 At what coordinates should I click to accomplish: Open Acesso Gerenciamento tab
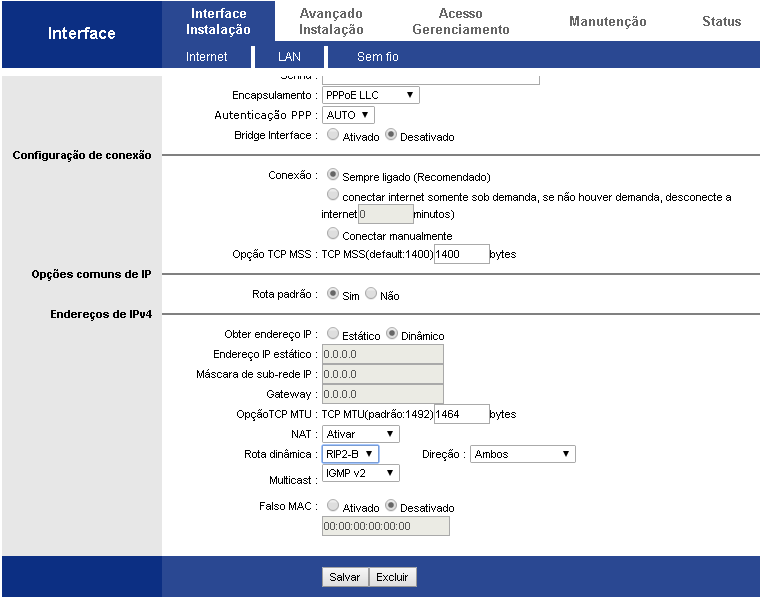(460, 21)
